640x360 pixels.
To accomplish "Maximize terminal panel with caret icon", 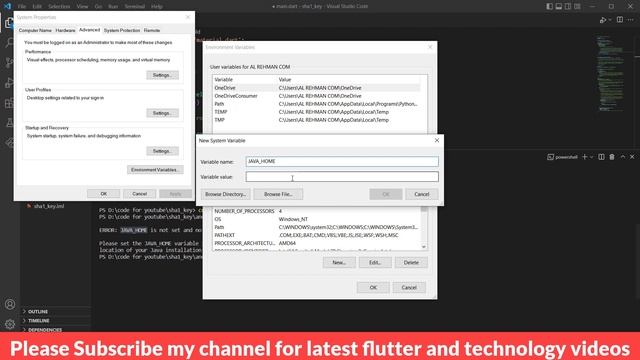I will pyautogui.click(x=622, y=157).
